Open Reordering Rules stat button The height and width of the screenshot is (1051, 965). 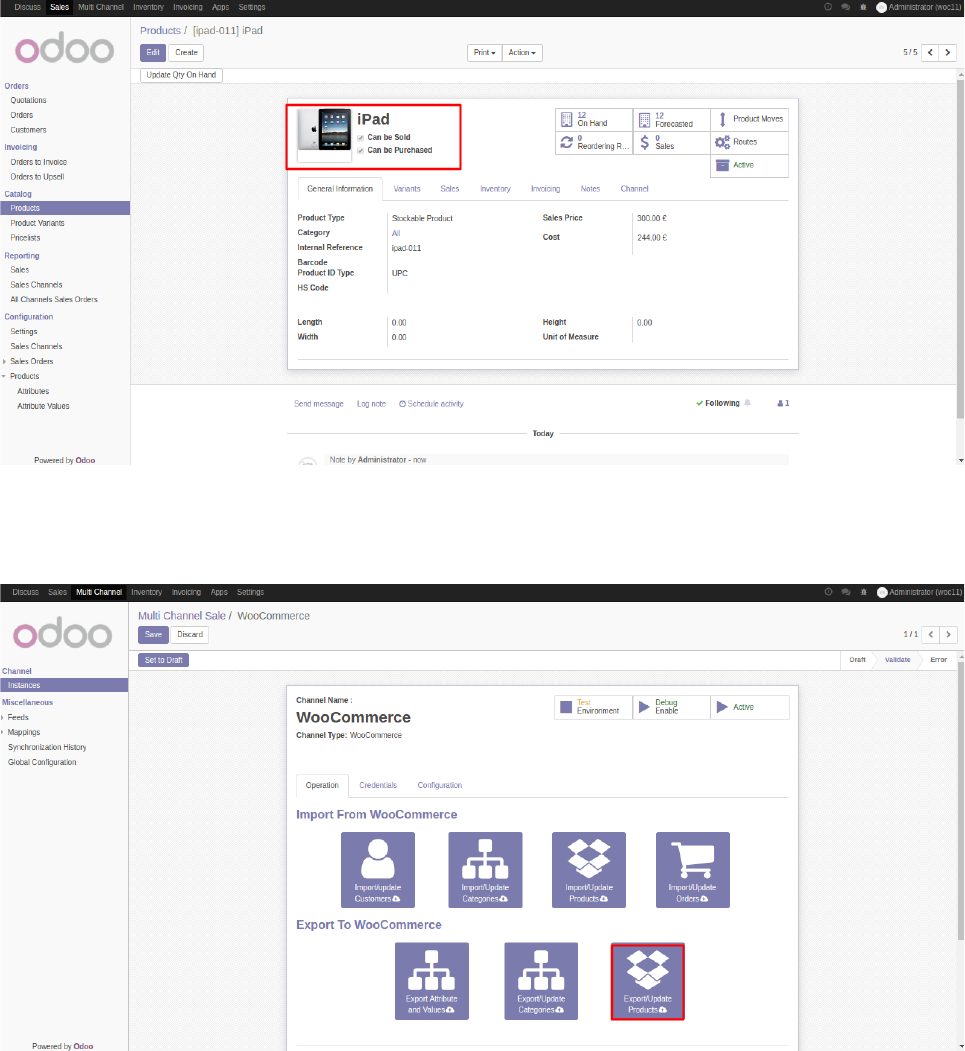[x=594, y=143]
